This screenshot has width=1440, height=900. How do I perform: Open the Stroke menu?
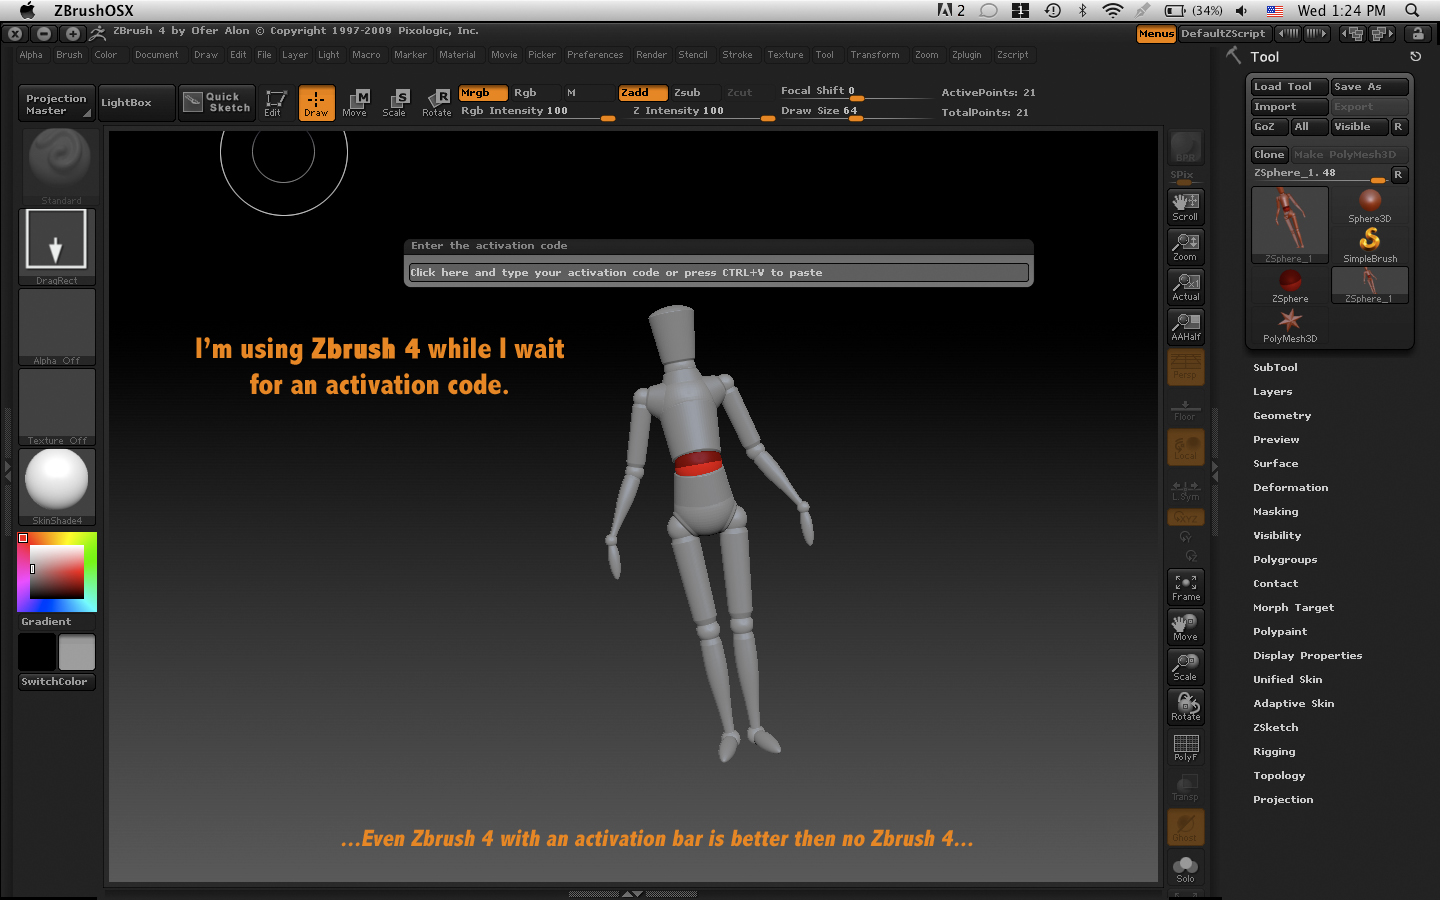pyautogui.click(x=737, y=55)
